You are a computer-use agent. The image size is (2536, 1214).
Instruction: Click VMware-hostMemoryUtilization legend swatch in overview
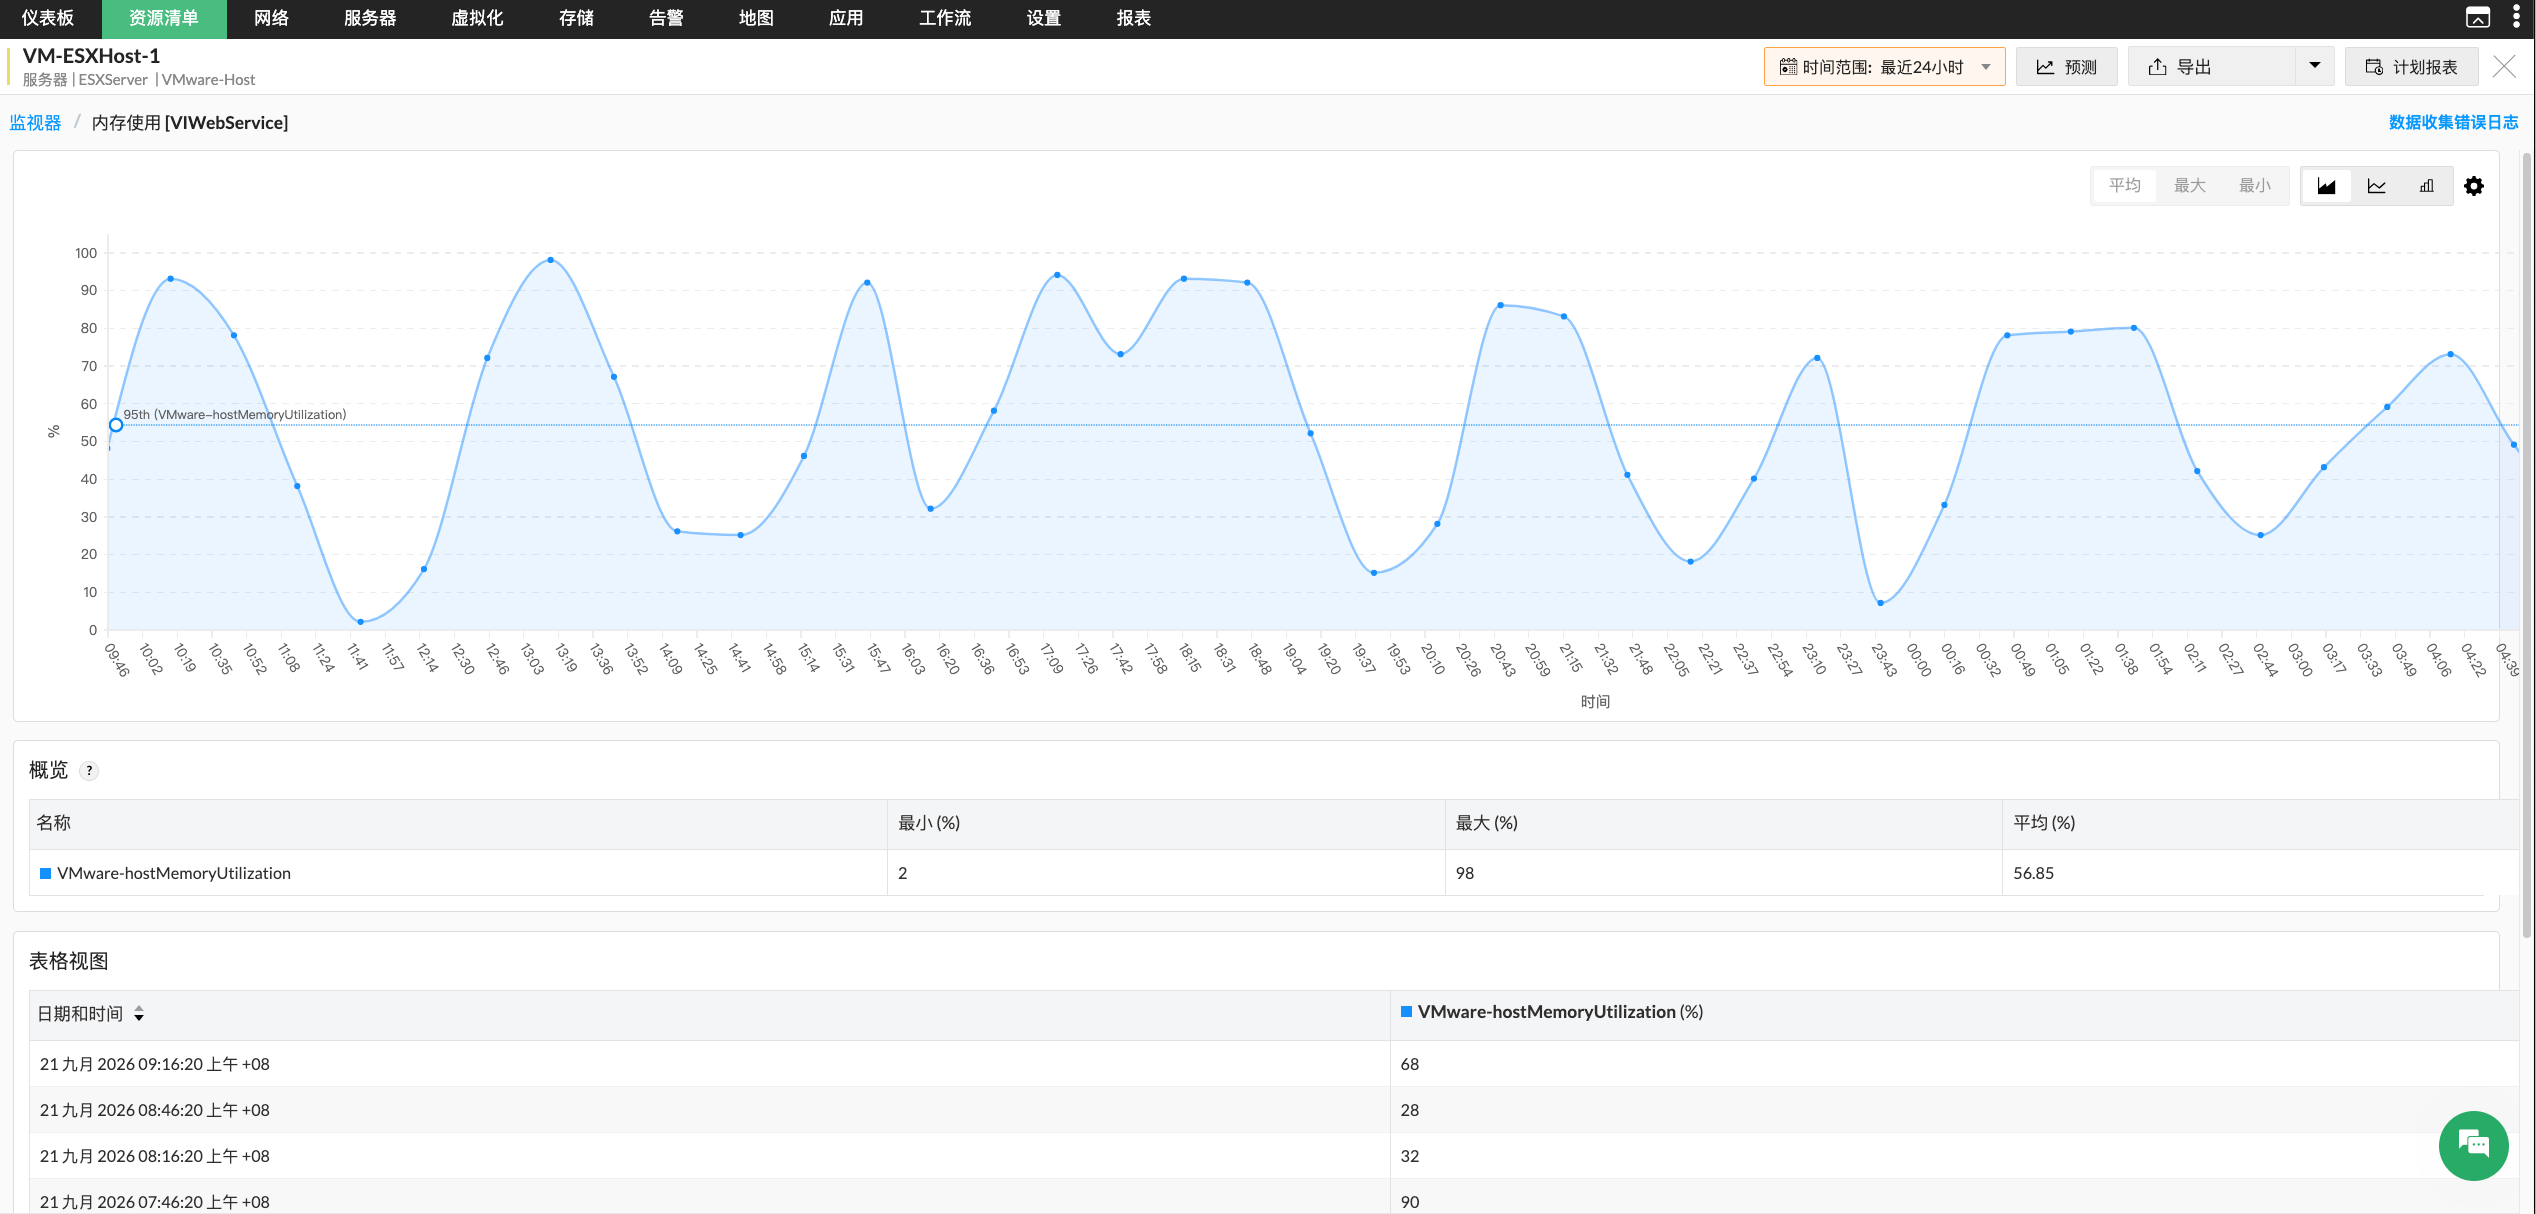[45, 873]
